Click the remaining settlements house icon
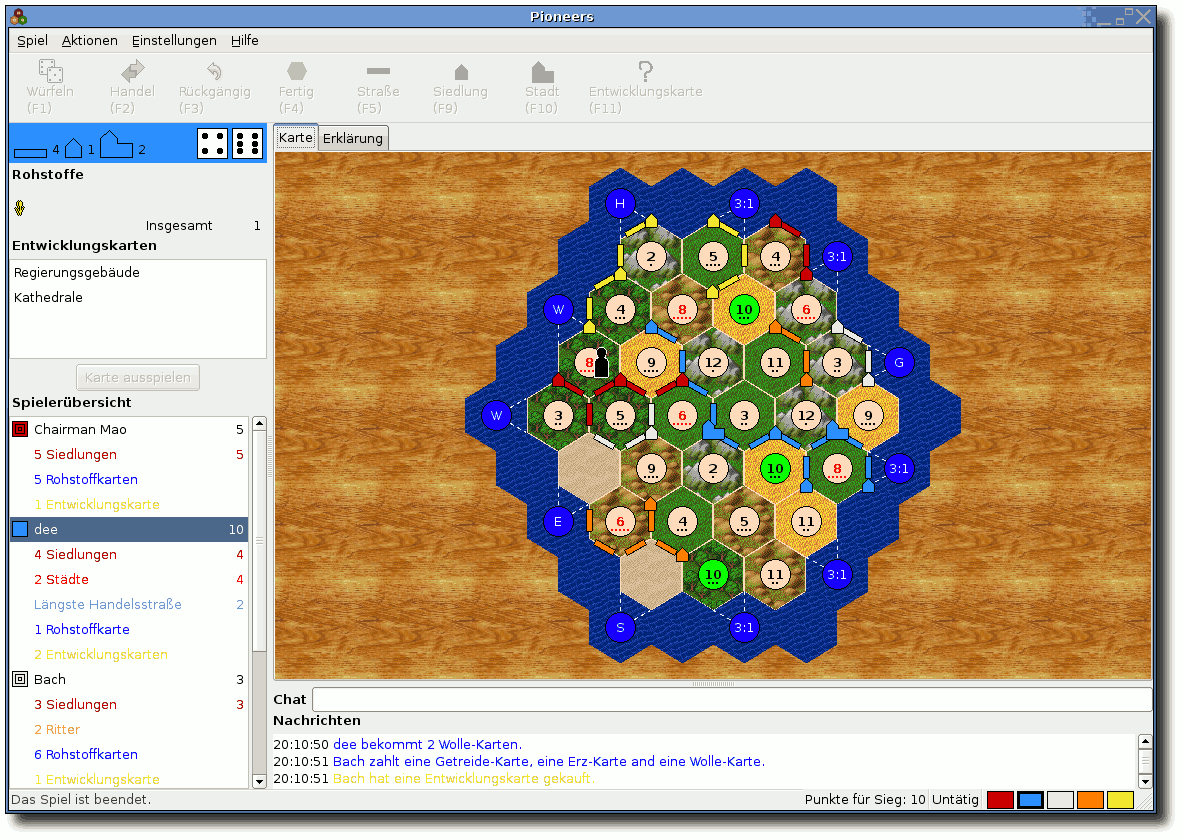The width and height of the screenshot is (1182, 839). (74, 148)
